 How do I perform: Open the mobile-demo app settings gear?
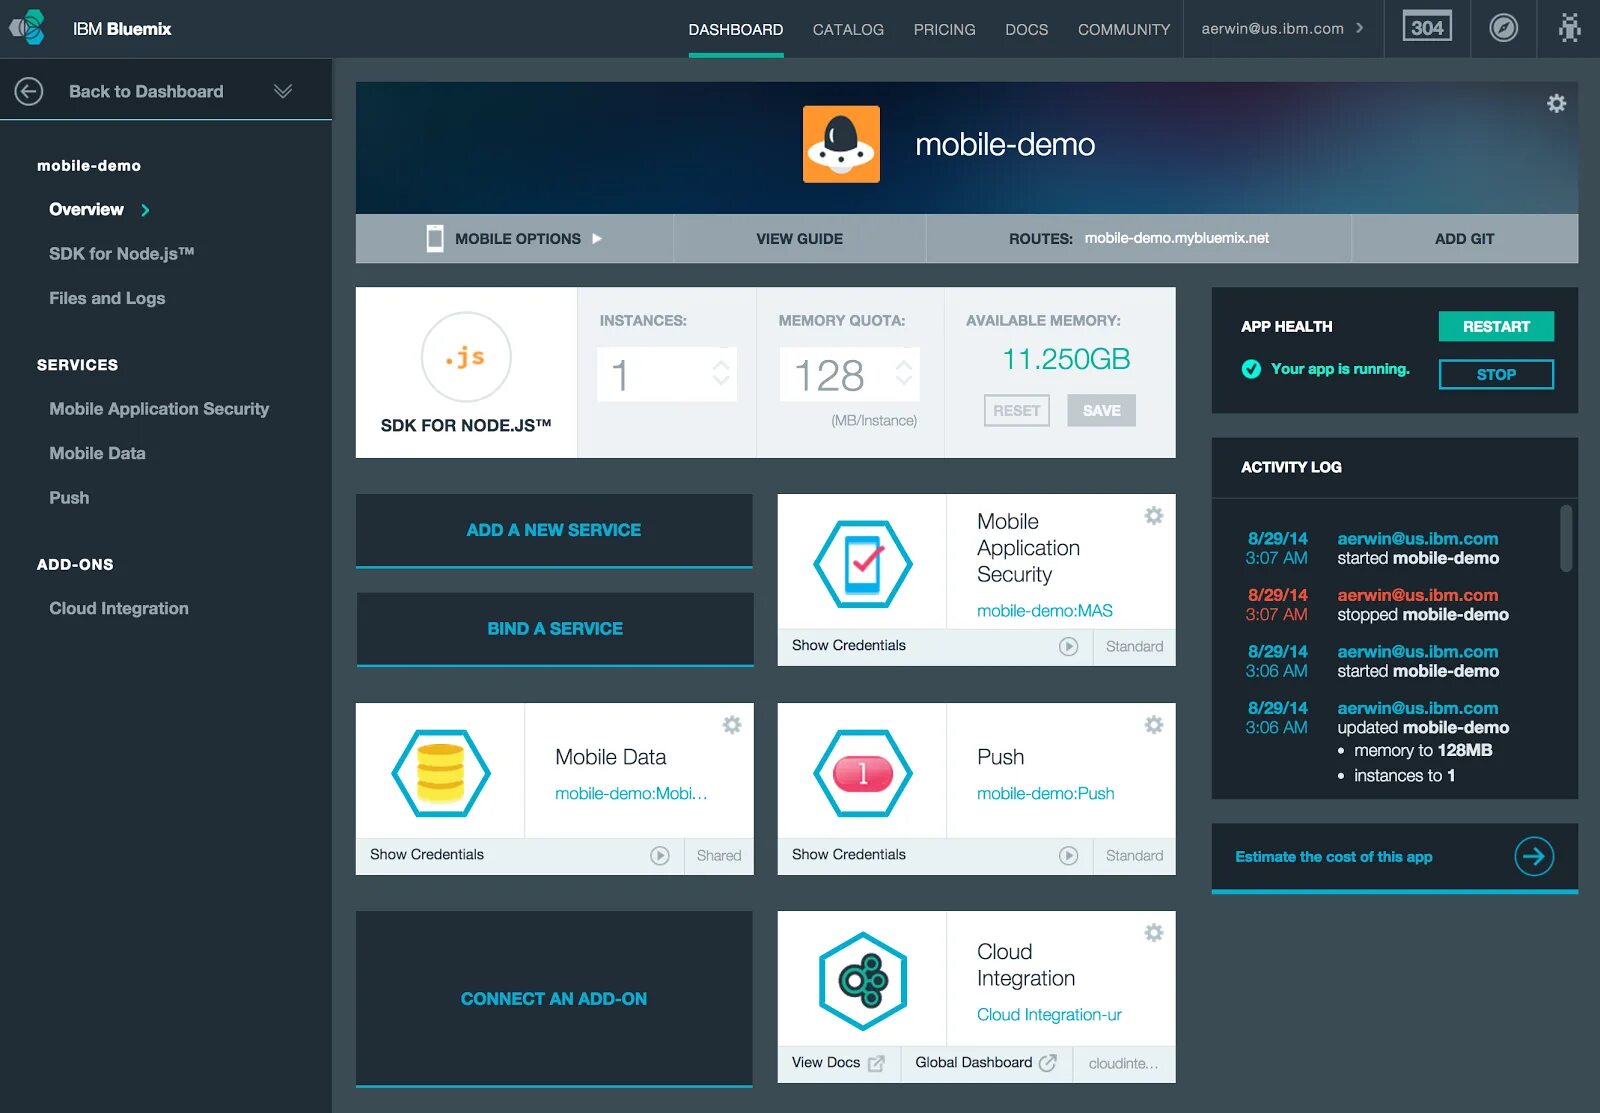click(x=1556, y=103)
